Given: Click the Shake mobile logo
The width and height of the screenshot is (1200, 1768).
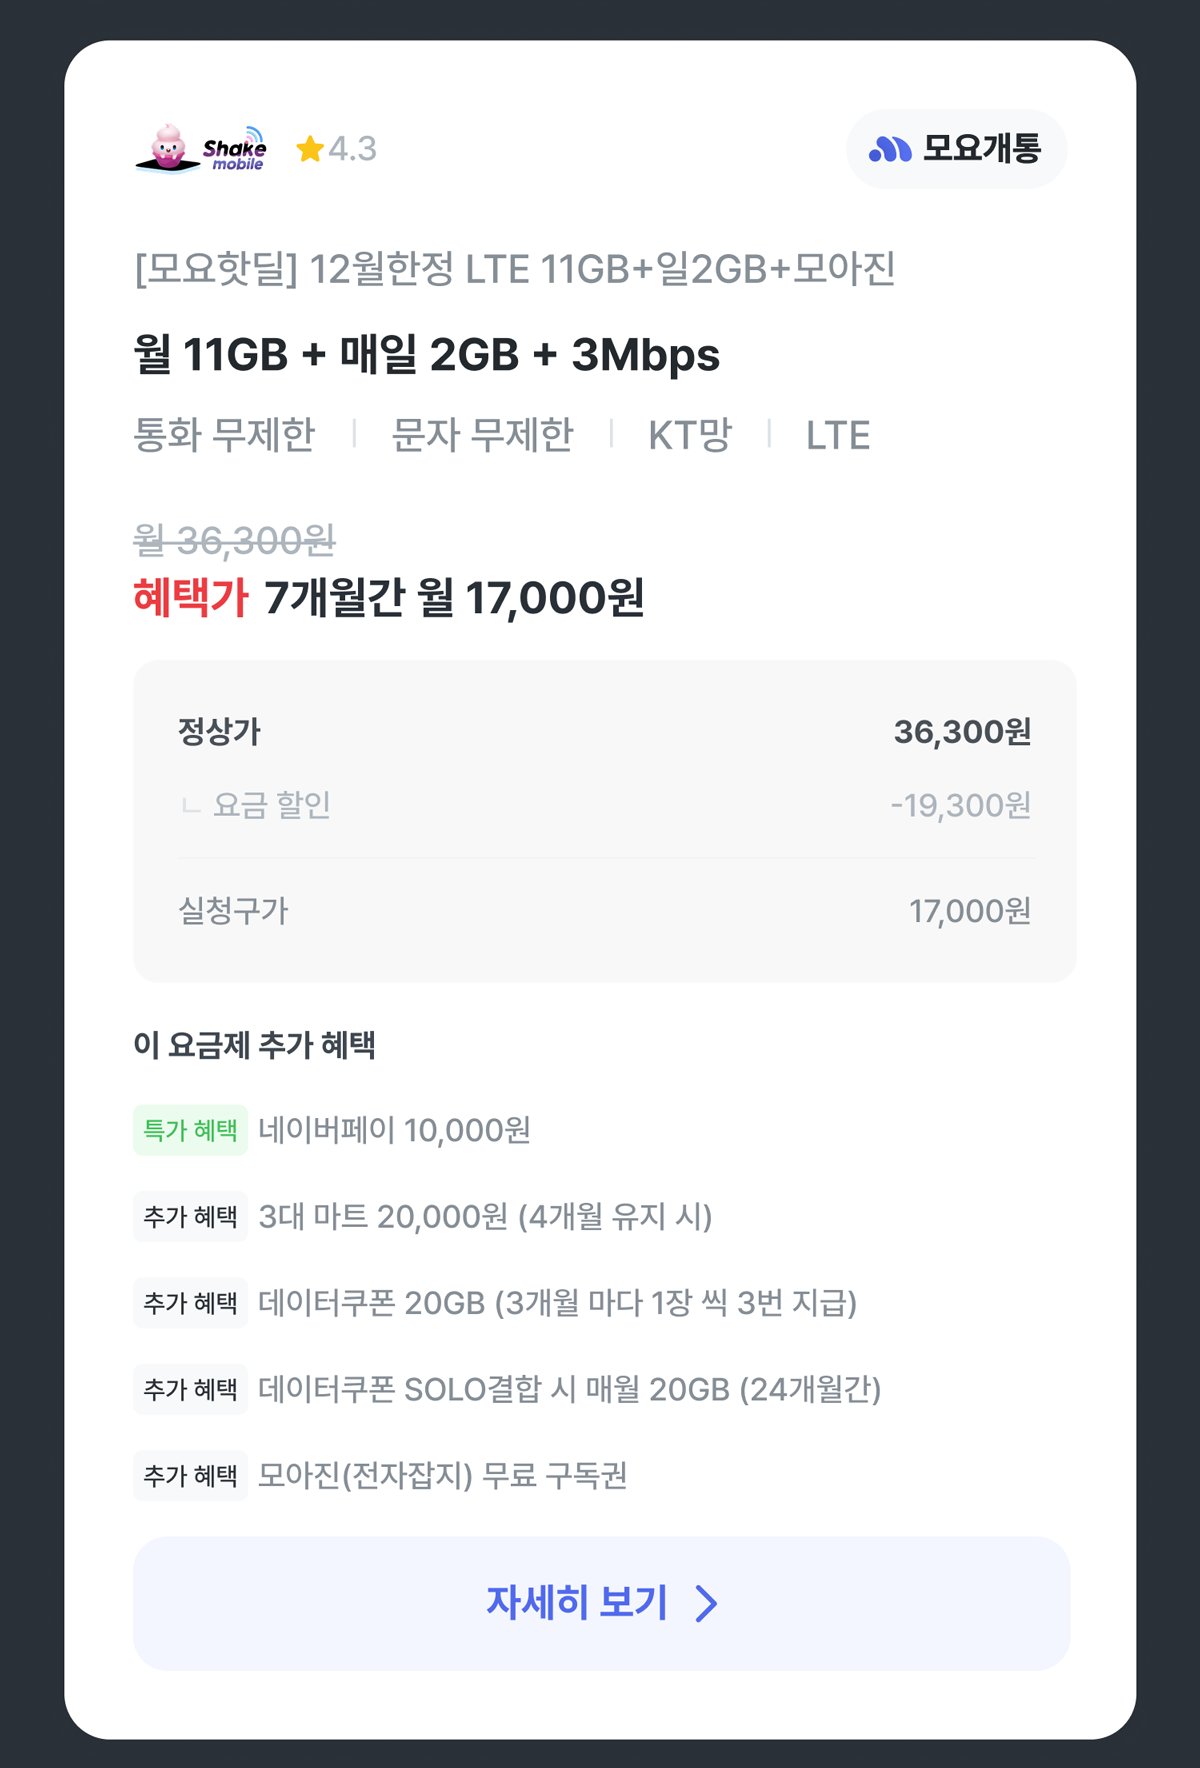Looking at the screenshot, I should pyautogui.click(x=201, y=149).
